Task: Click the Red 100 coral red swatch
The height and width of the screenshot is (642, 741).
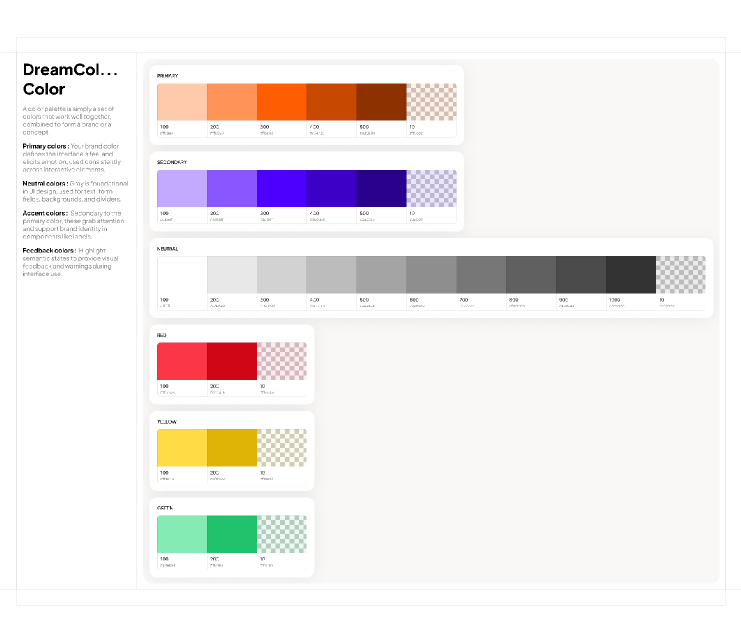Action: (x=182, y=361)
